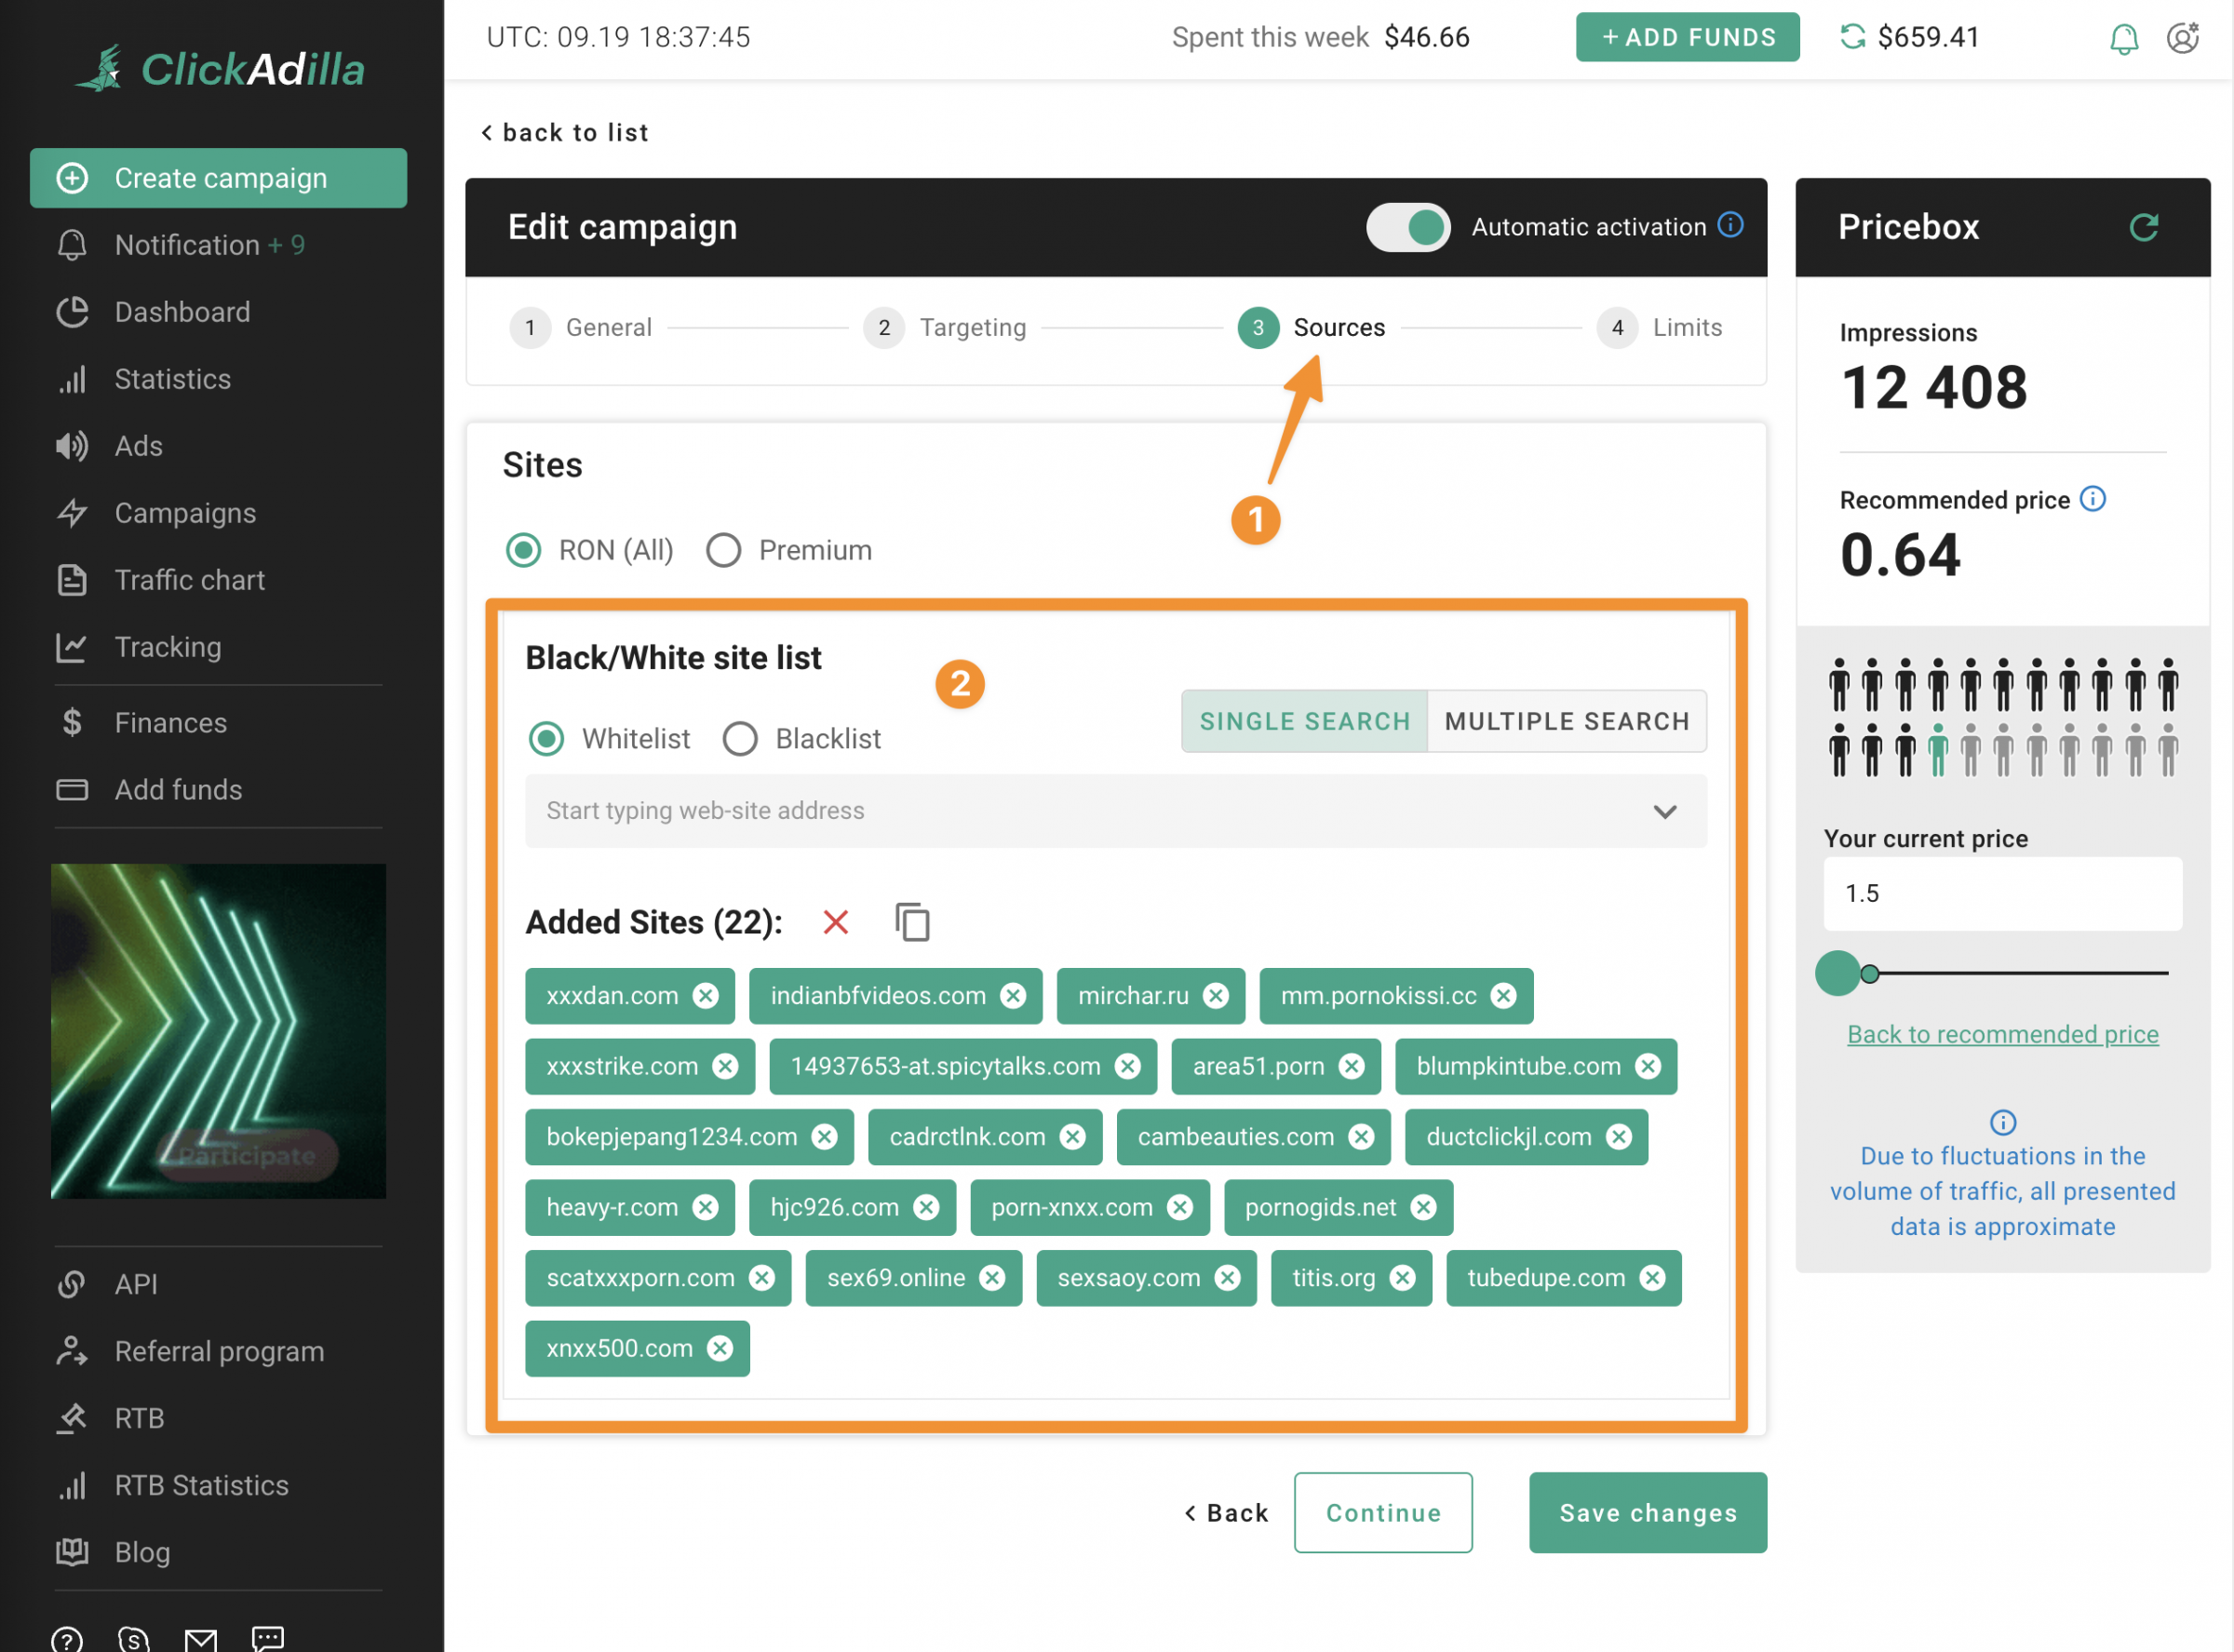This screenshot has width=2234, height=1652.
Task: Go to step 3 Sources
Action: pos(1310,327)
